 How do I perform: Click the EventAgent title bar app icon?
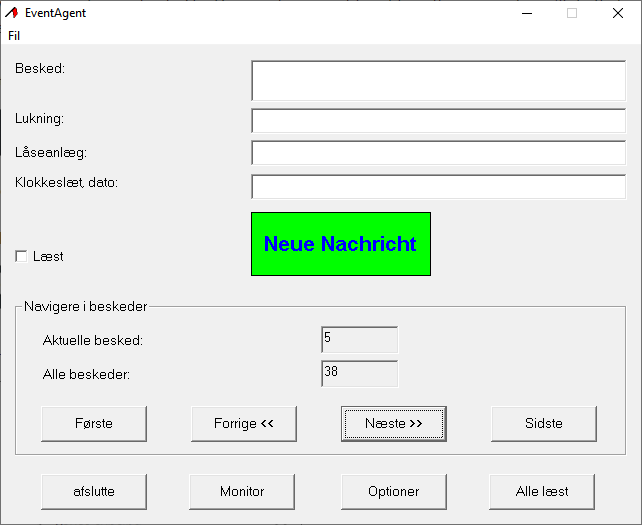click(12, 13)
